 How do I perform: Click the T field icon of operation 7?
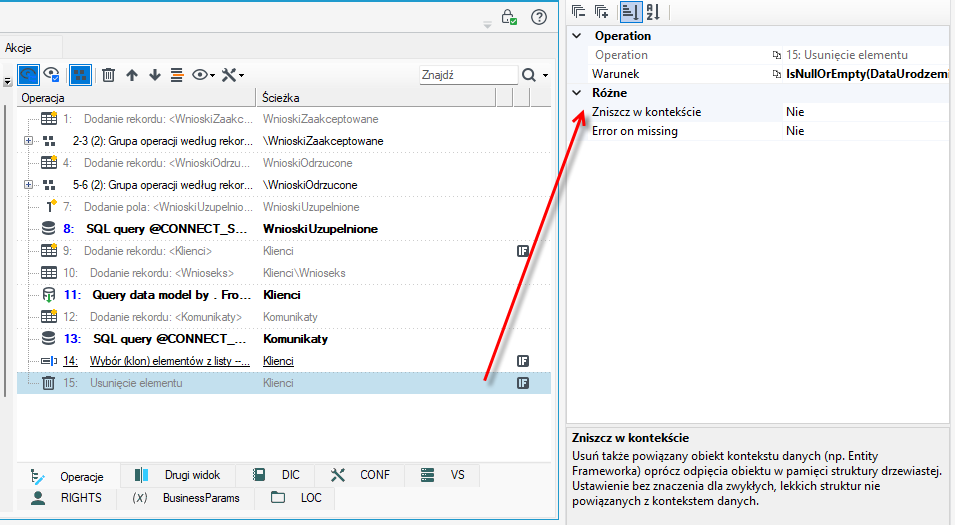point(51,206)
